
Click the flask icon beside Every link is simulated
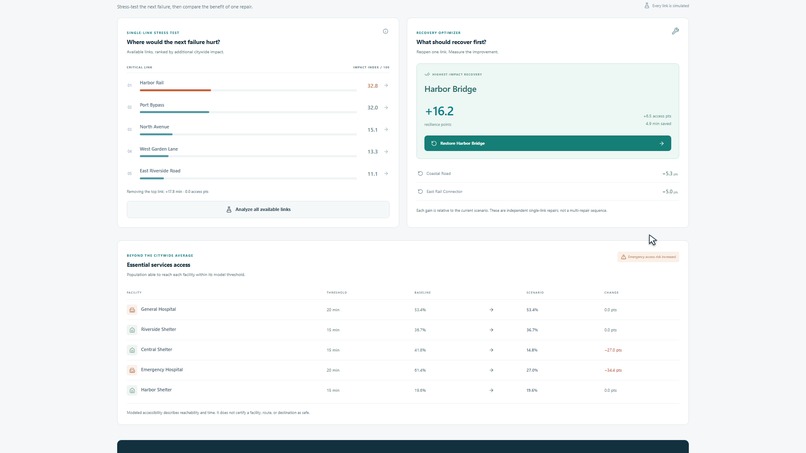coord(647,6)
